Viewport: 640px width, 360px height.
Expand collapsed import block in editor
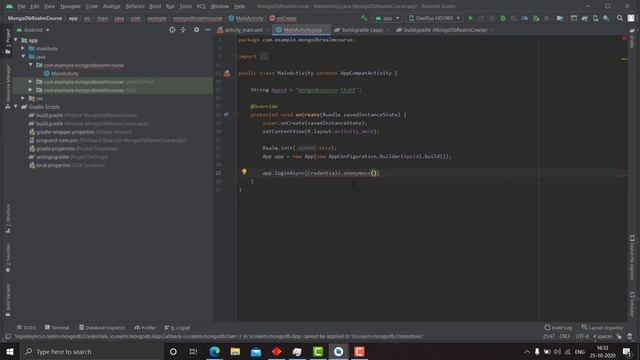pyautogui.click(x=264, y=56)
